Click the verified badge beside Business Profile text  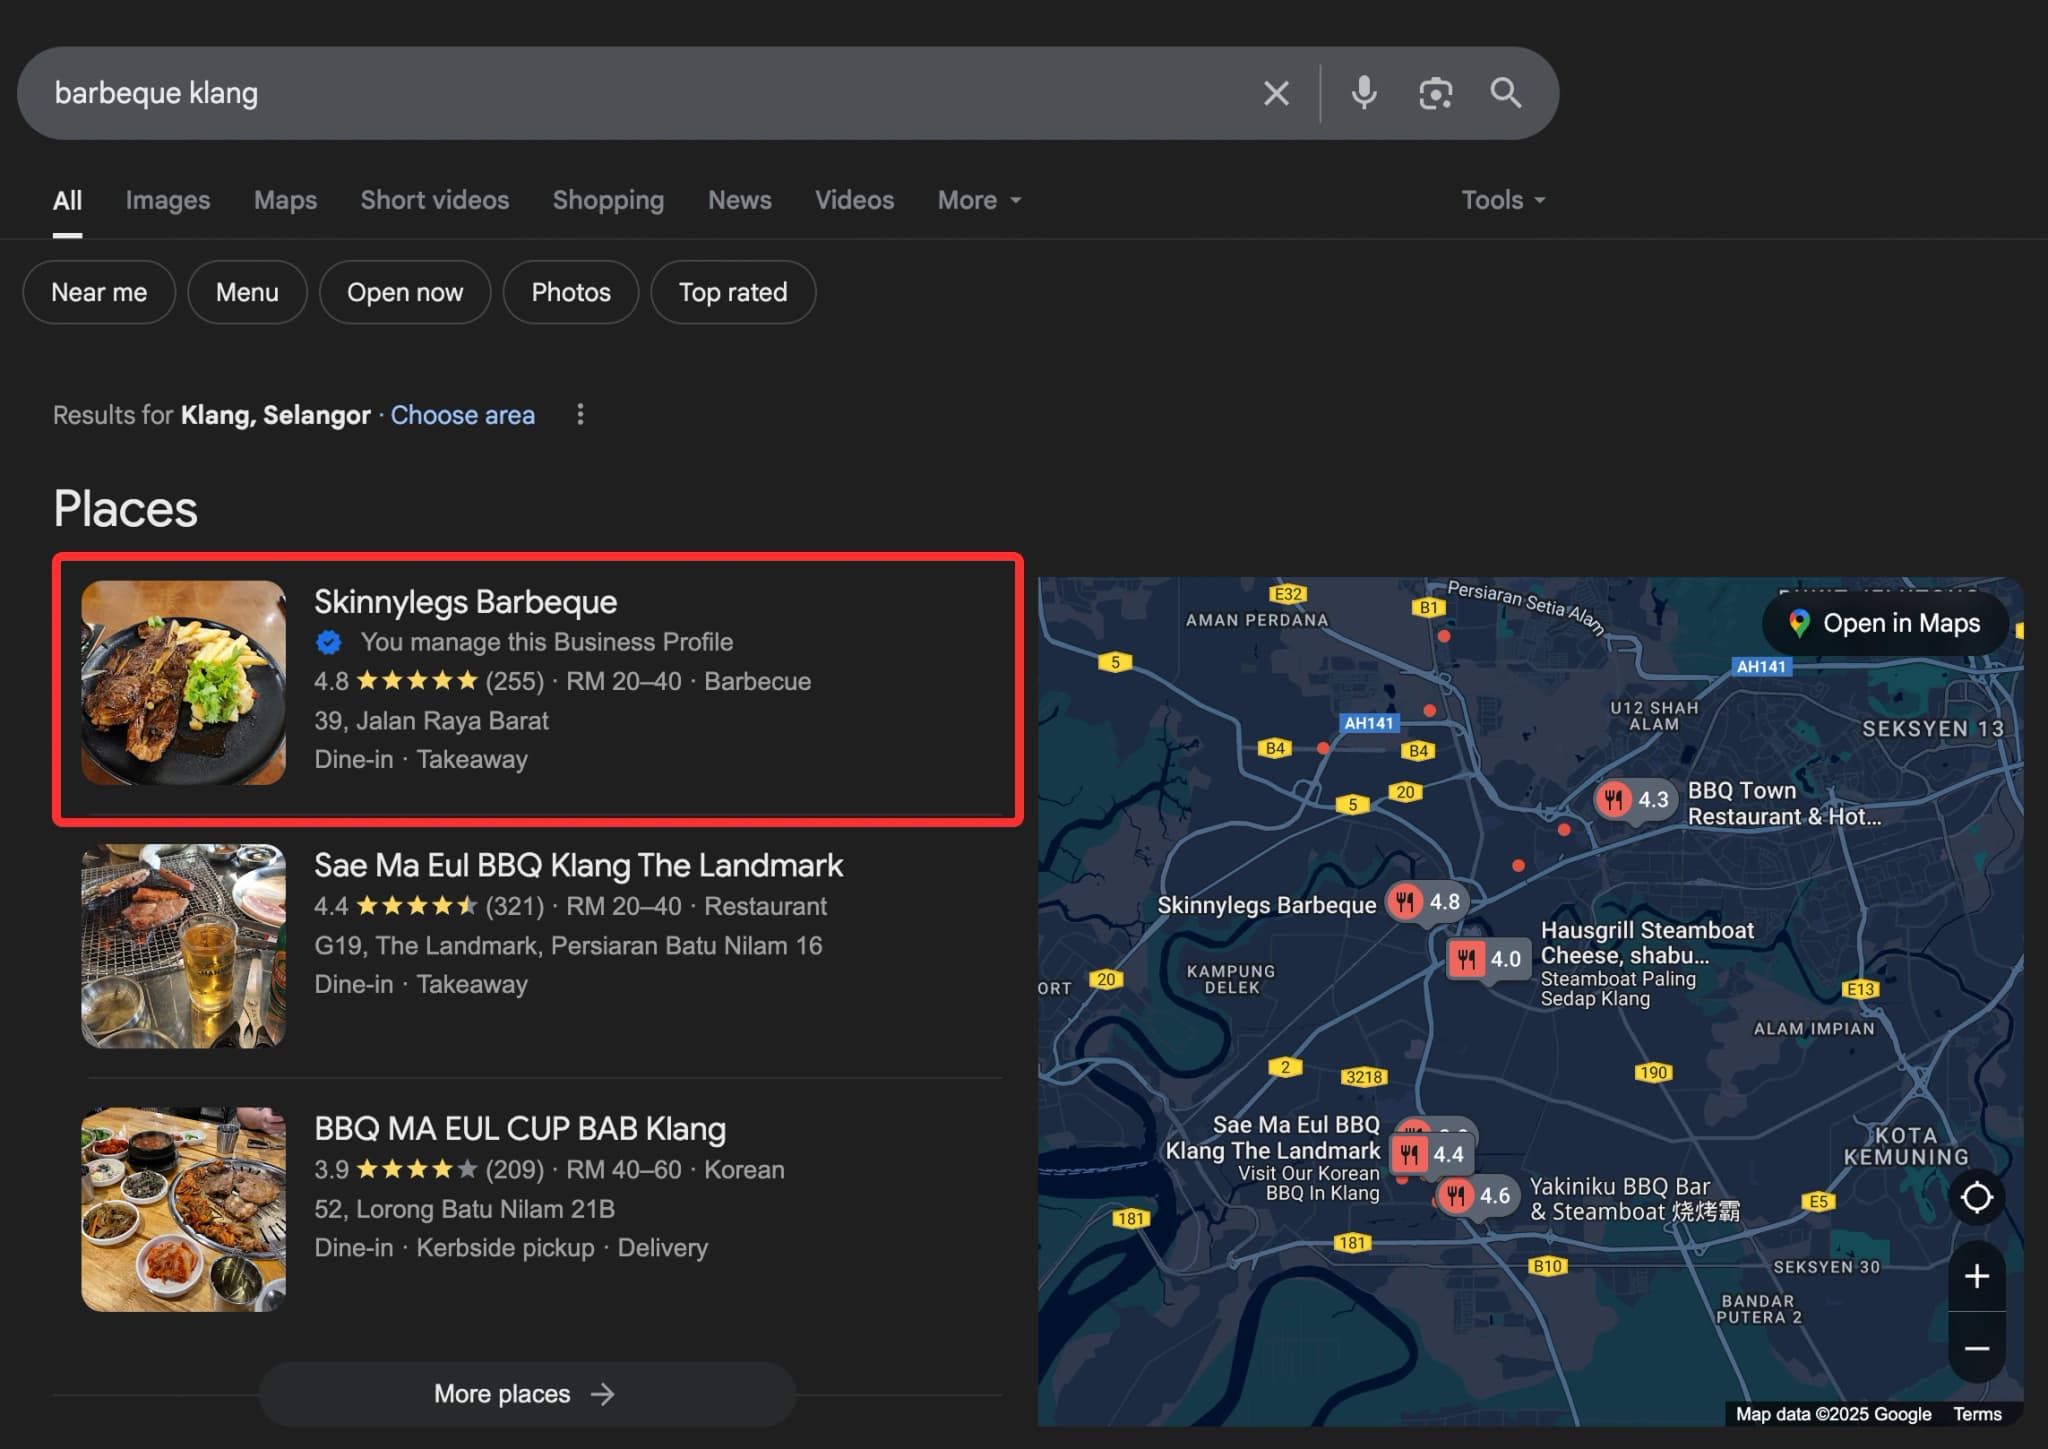(329, 642)
